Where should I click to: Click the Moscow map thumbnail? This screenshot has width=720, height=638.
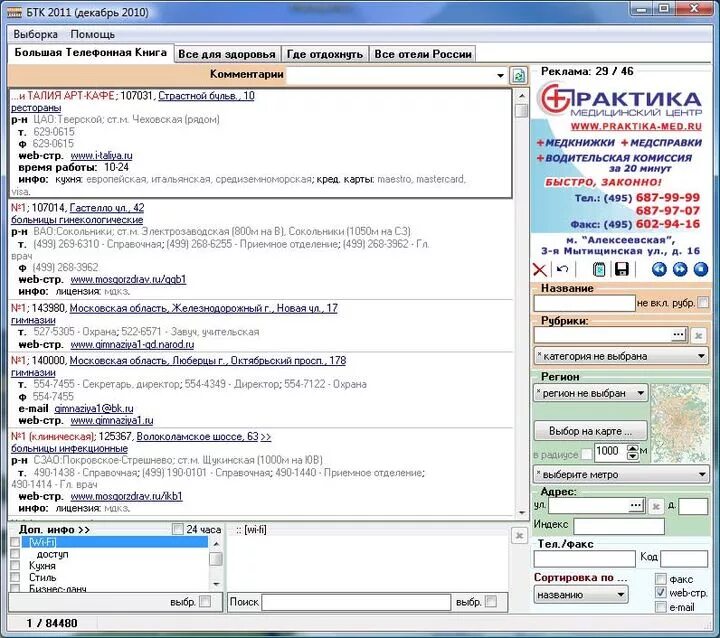(680, 423)
